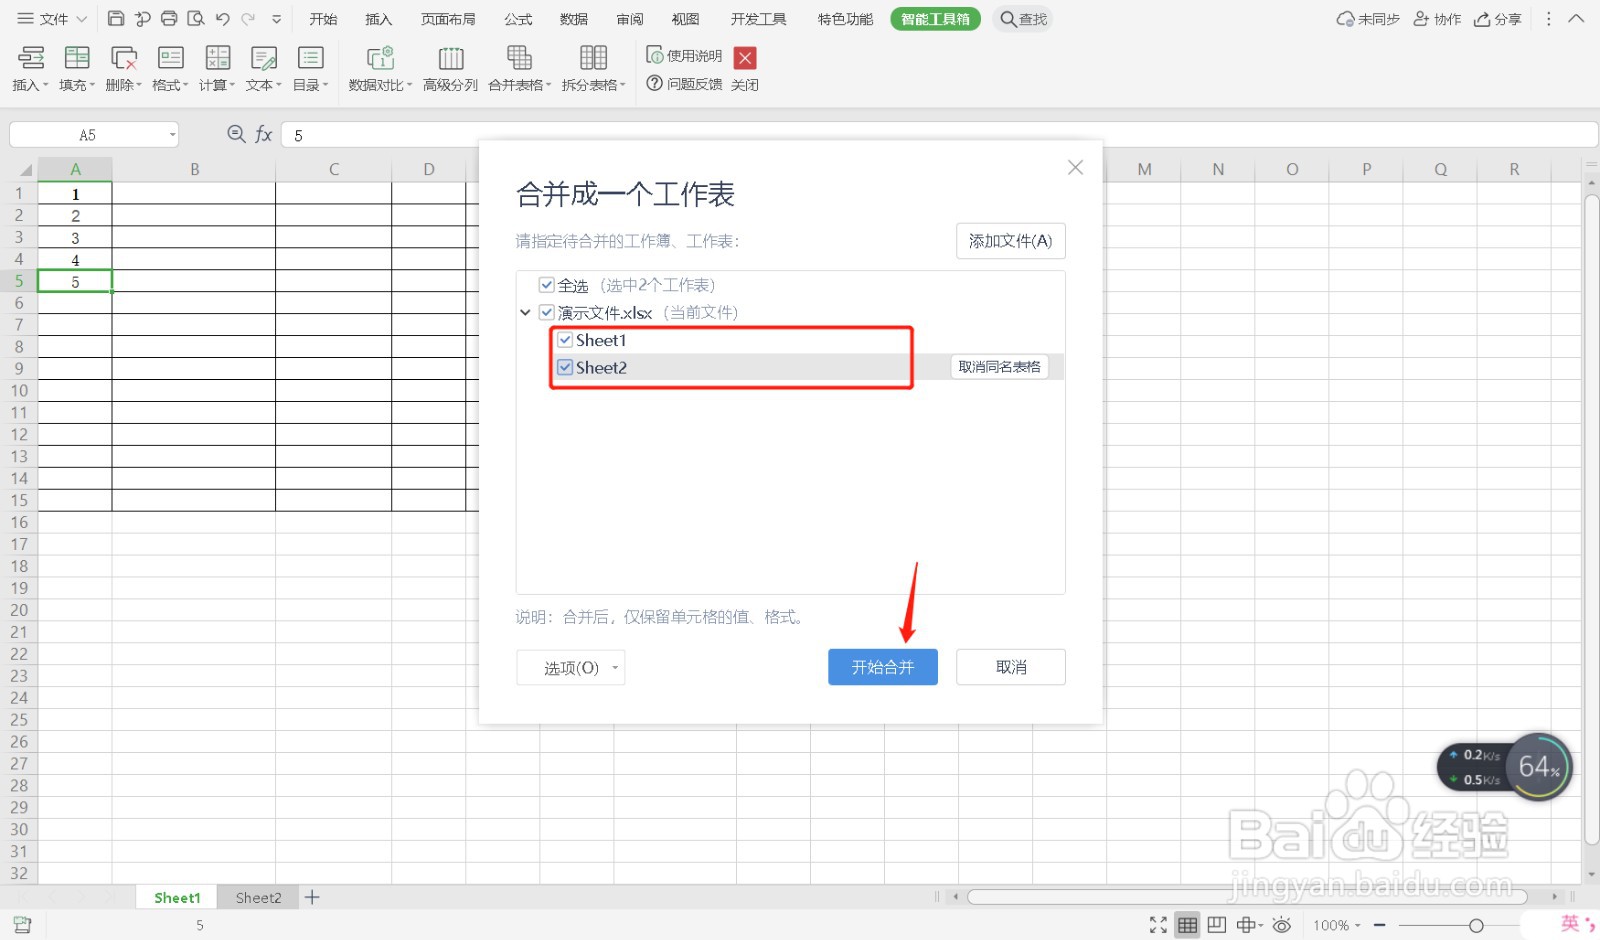
Task: Open the 页面布局 ribbon tab
Action: click(448, 19)
